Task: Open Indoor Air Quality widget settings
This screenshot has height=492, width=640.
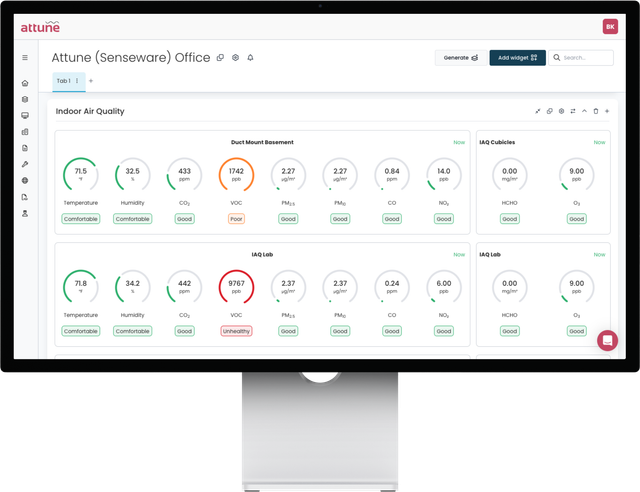Action: (x=562, y=111)
